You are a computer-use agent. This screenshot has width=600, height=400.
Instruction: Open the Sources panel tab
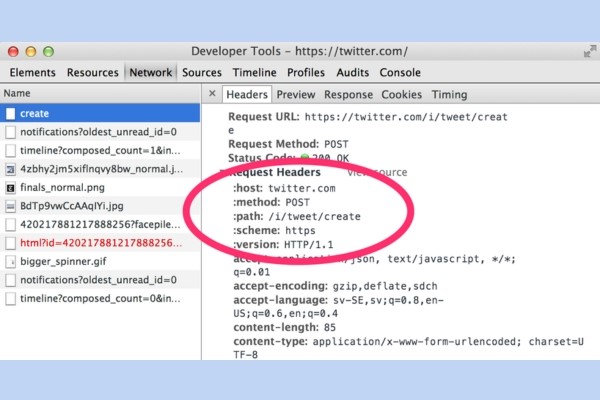click(202, 72)
